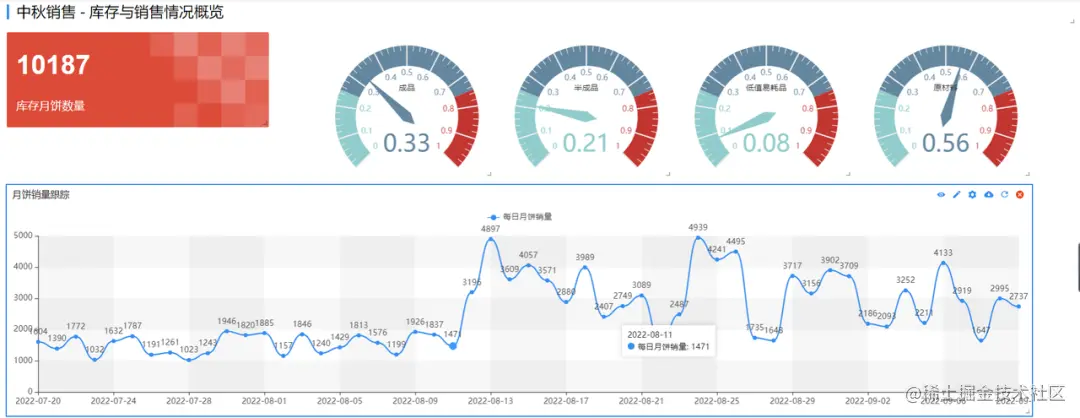
Task: Click the pencil edit icon on chart panel
Action: pos(956,195)
